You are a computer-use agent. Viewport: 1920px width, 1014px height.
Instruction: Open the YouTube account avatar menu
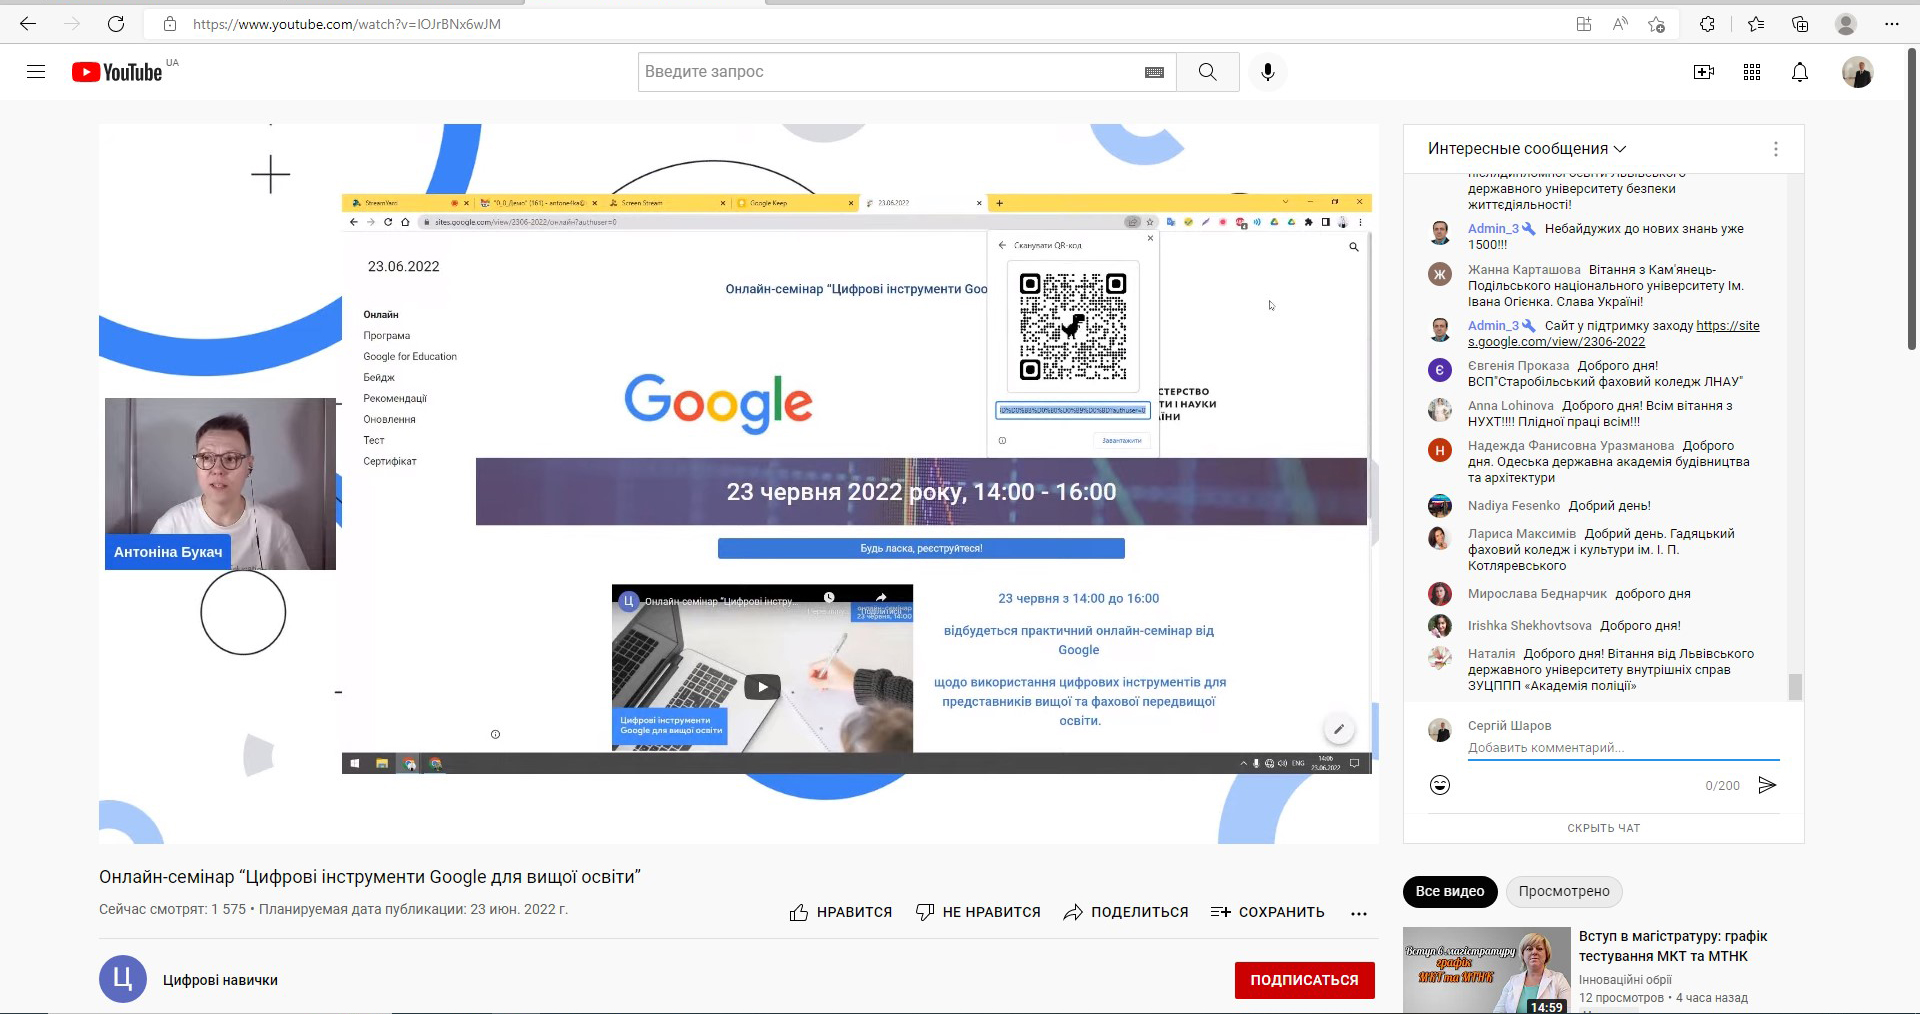click(x=1858, y=72)
